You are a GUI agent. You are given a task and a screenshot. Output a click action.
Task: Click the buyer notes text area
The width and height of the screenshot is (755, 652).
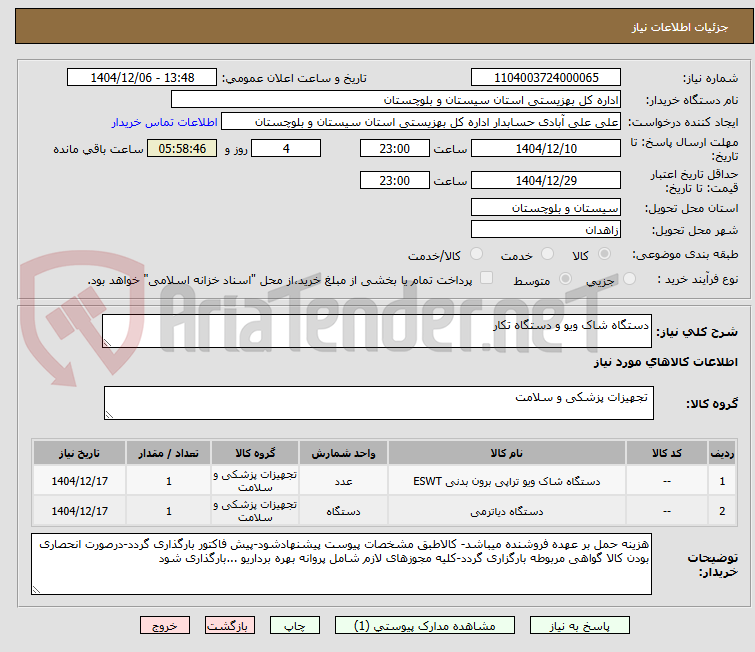coord(341,564)
